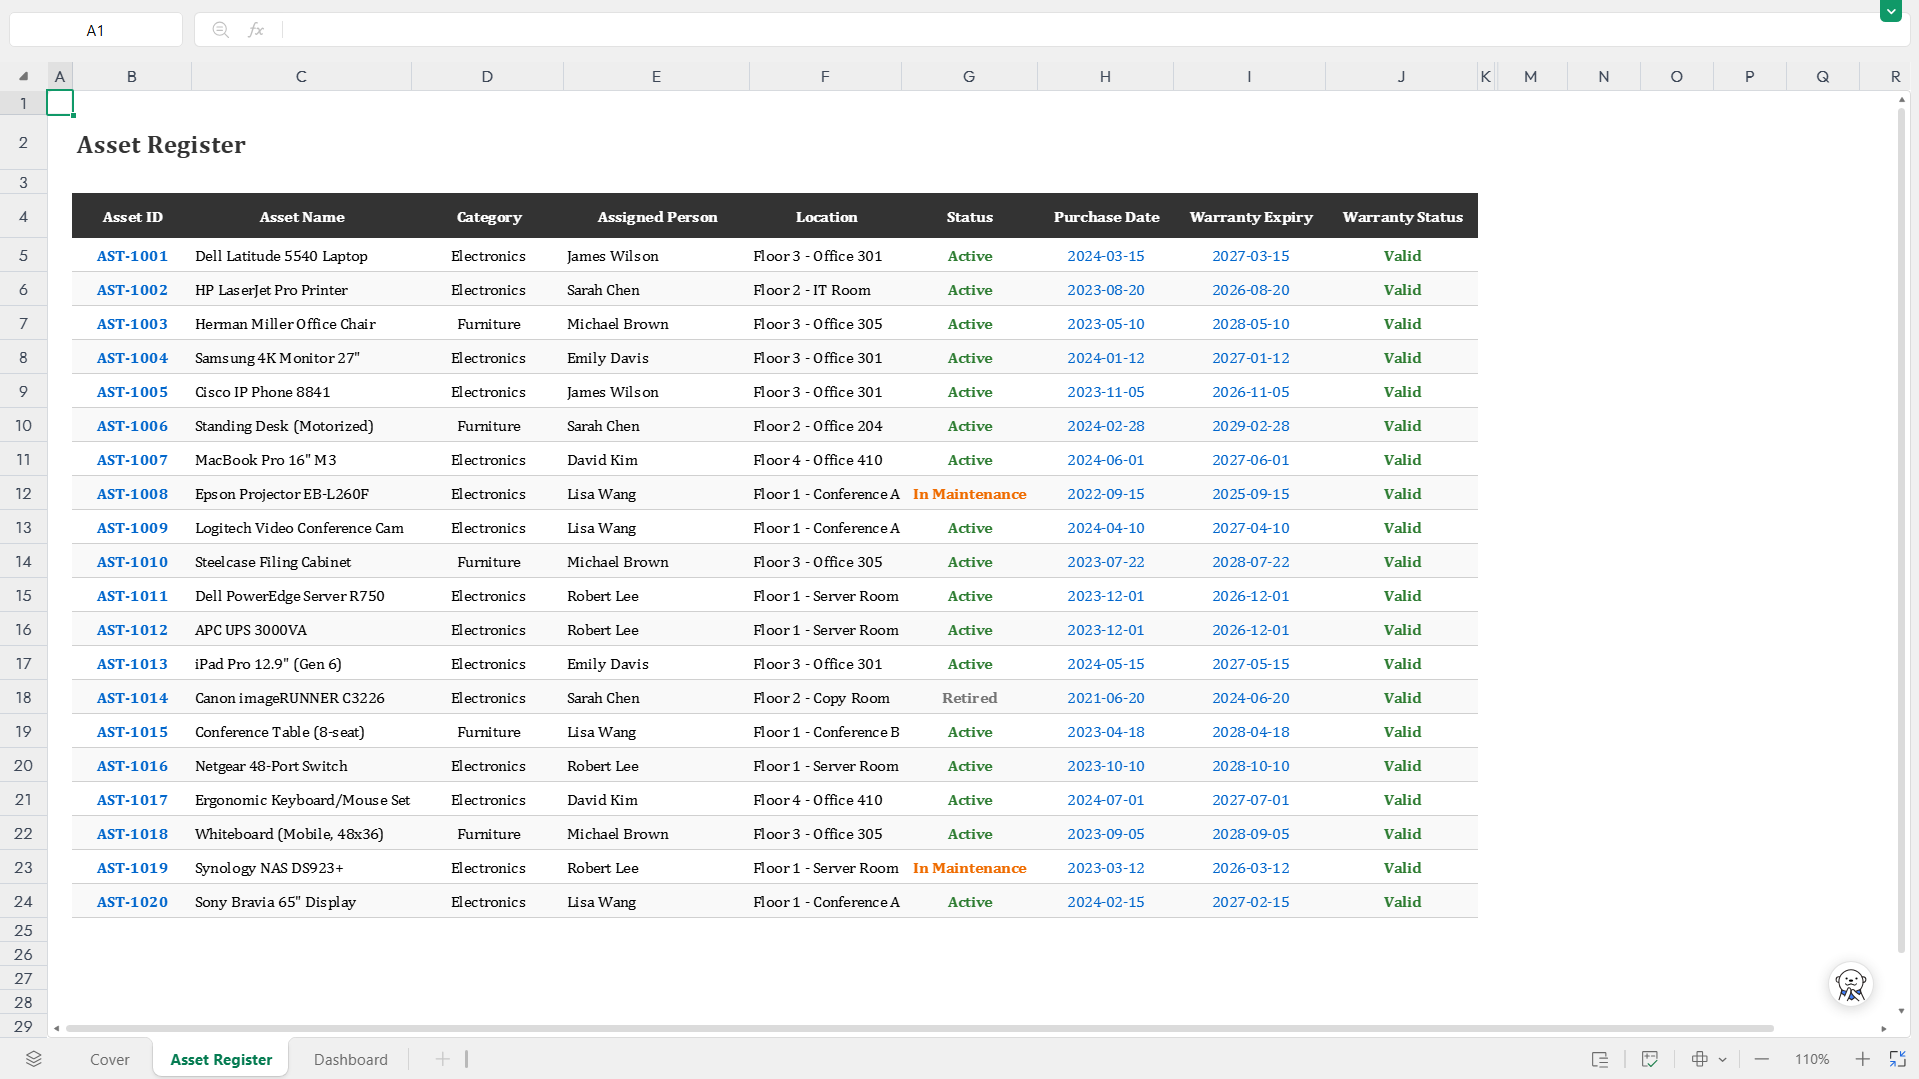Click the select-all corner triangle

pyautogui.click(x=23, y=76)
